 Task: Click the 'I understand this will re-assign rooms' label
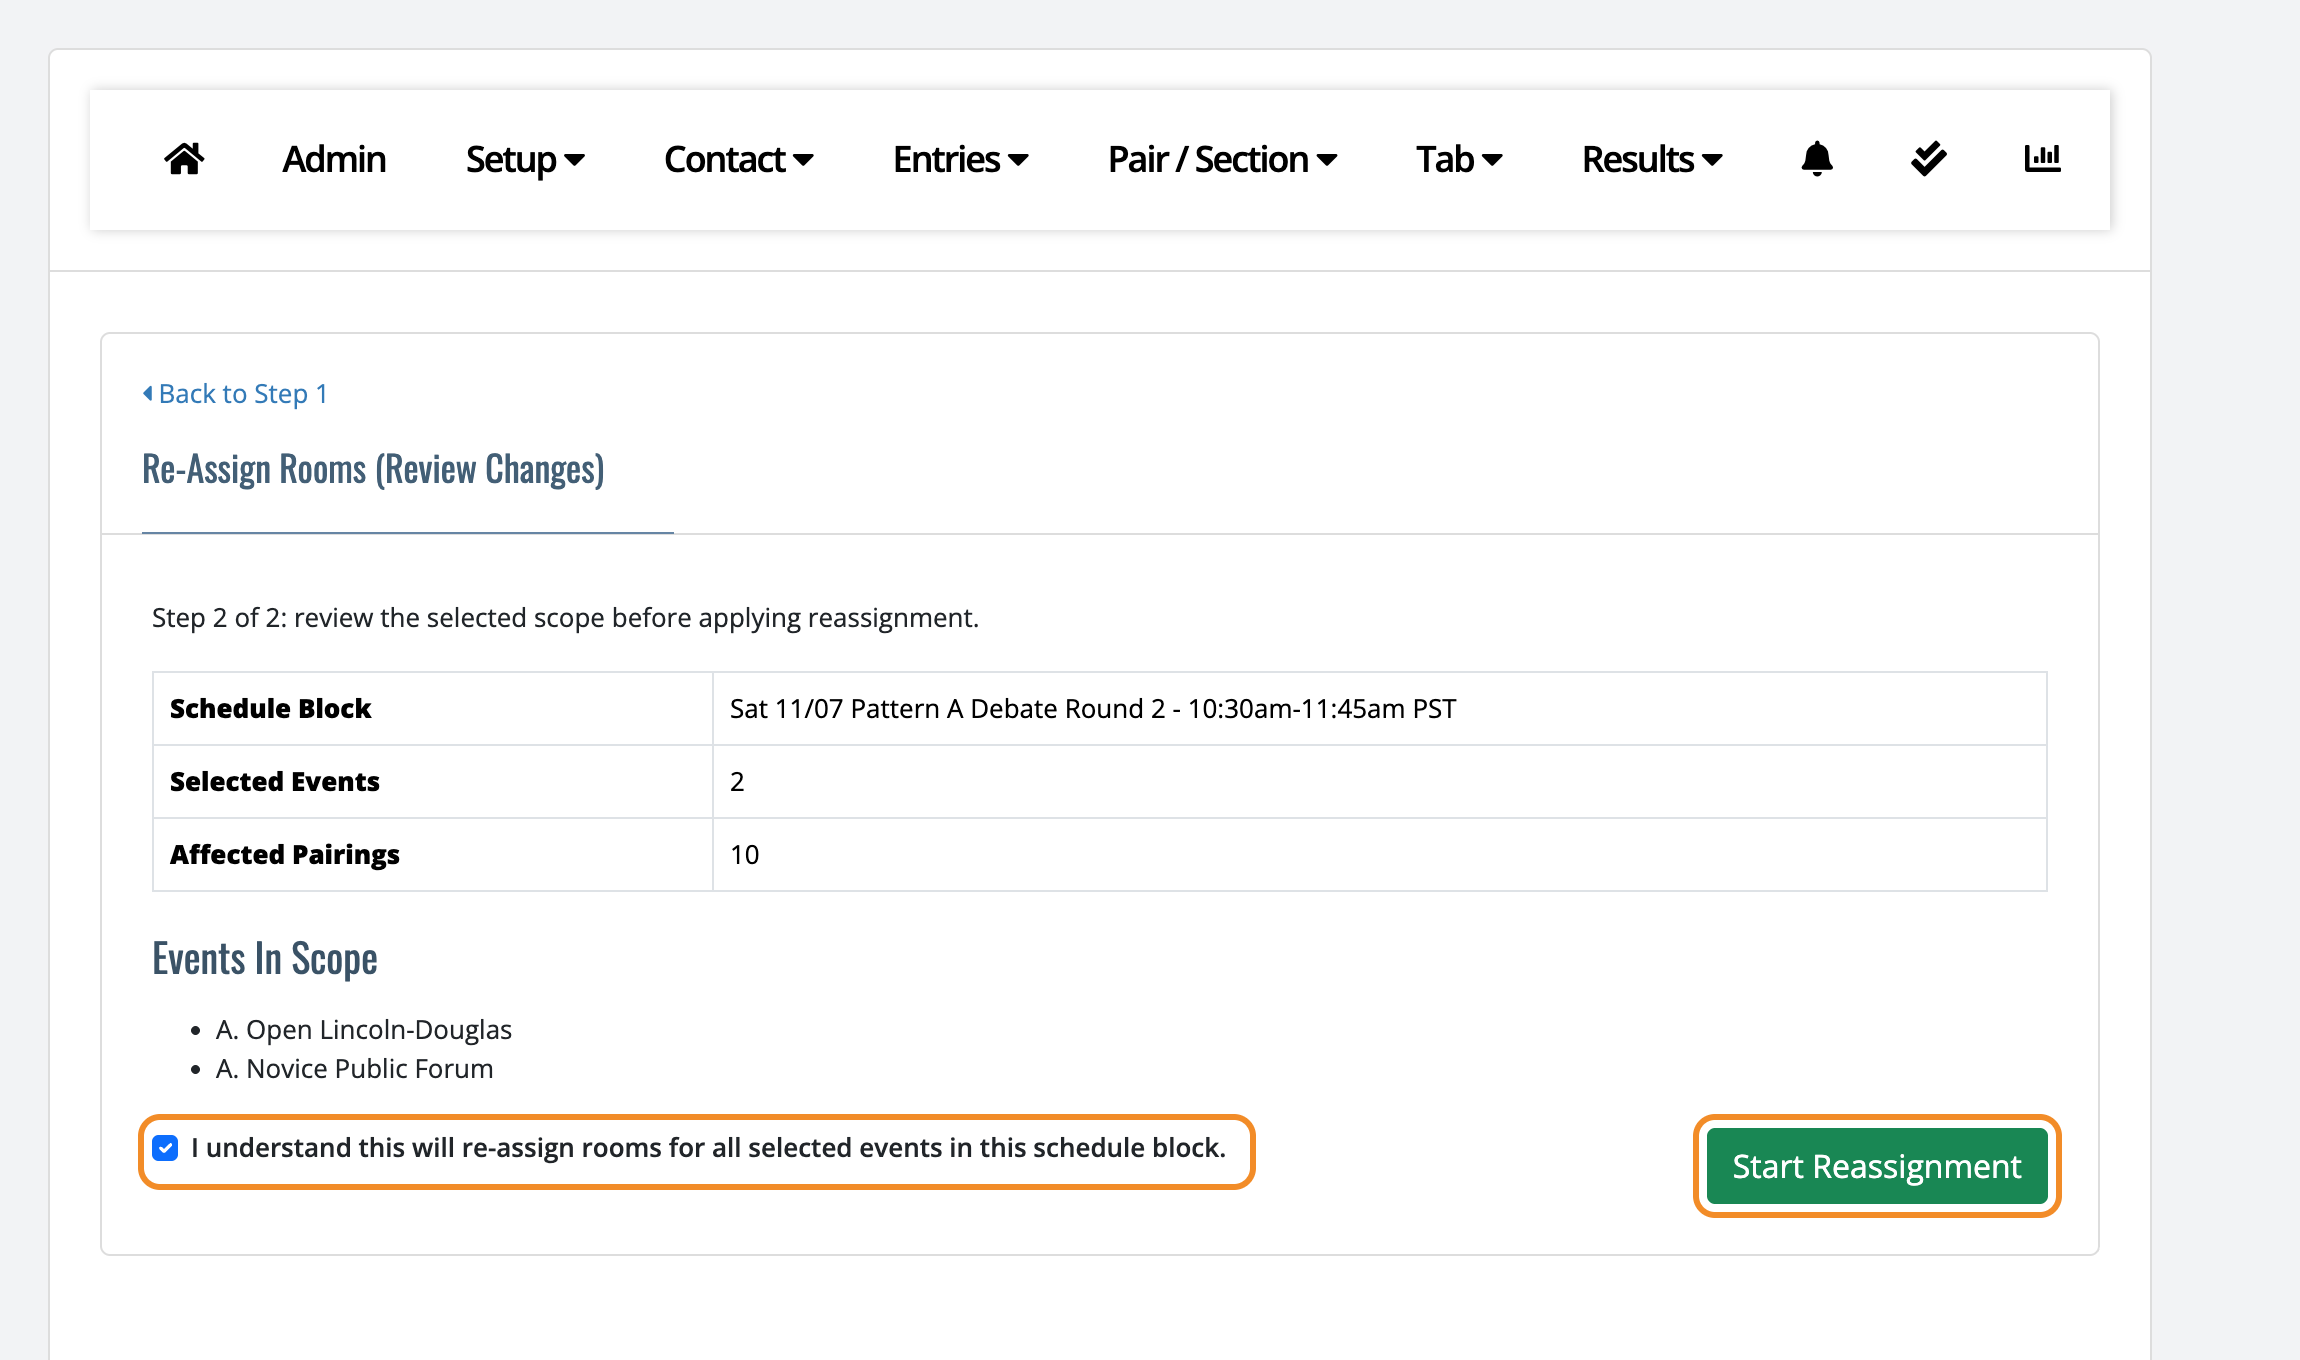coord(708,1148)
